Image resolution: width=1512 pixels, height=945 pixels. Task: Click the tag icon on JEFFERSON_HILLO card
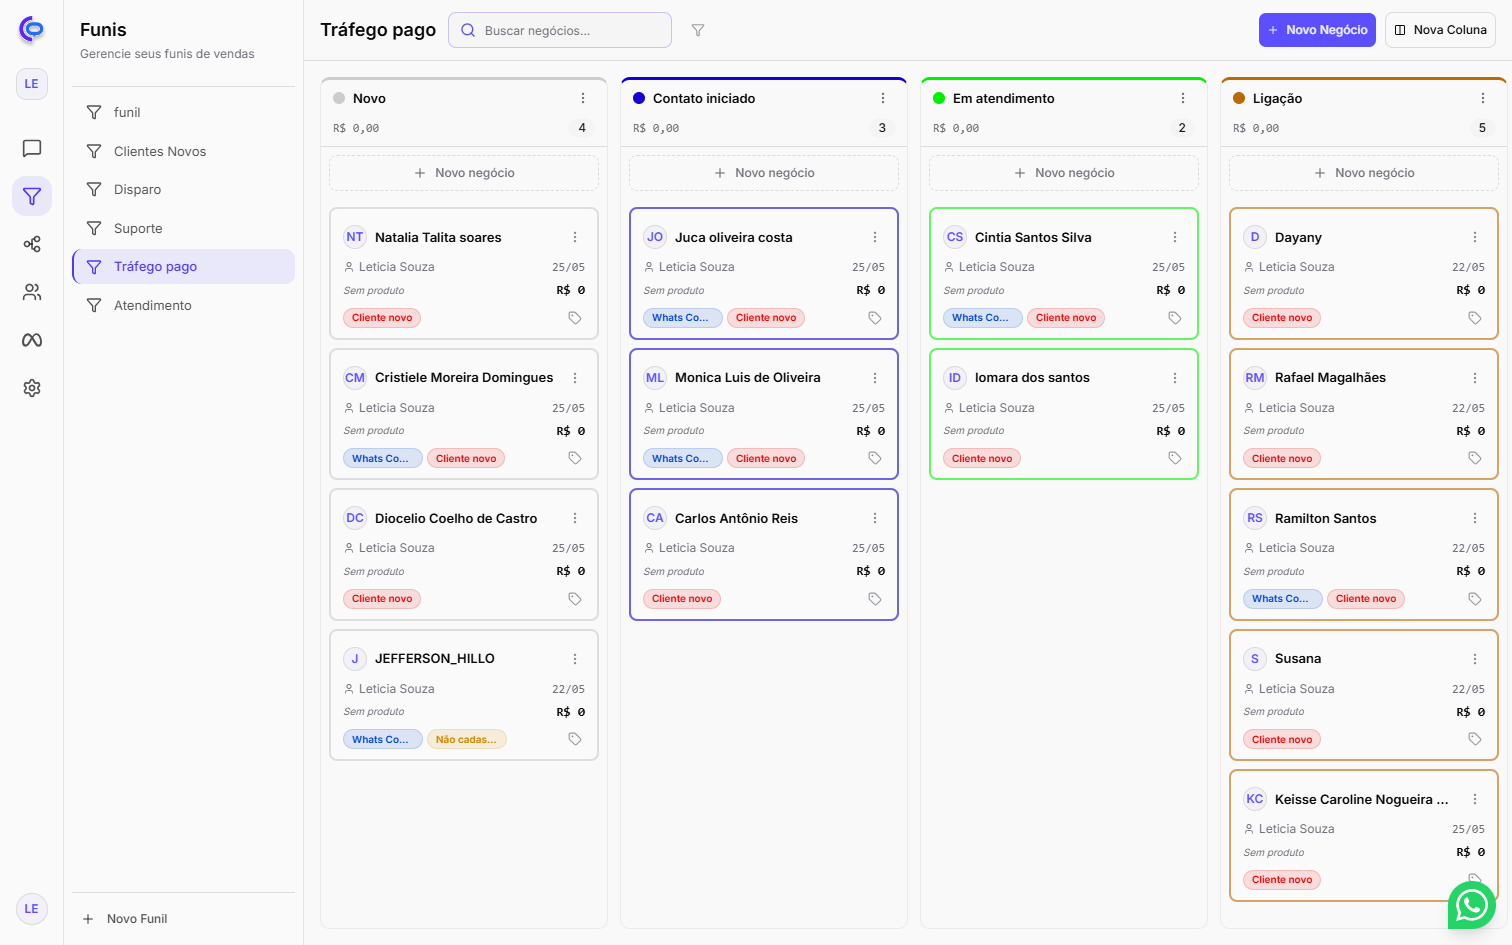pos(575,739)
